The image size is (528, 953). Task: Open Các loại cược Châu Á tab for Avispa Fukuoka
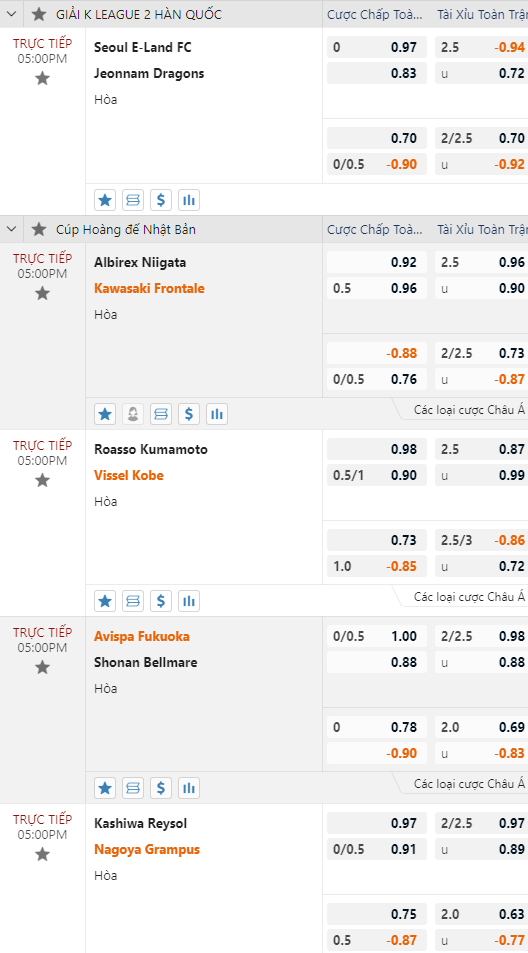click(469, 783)
